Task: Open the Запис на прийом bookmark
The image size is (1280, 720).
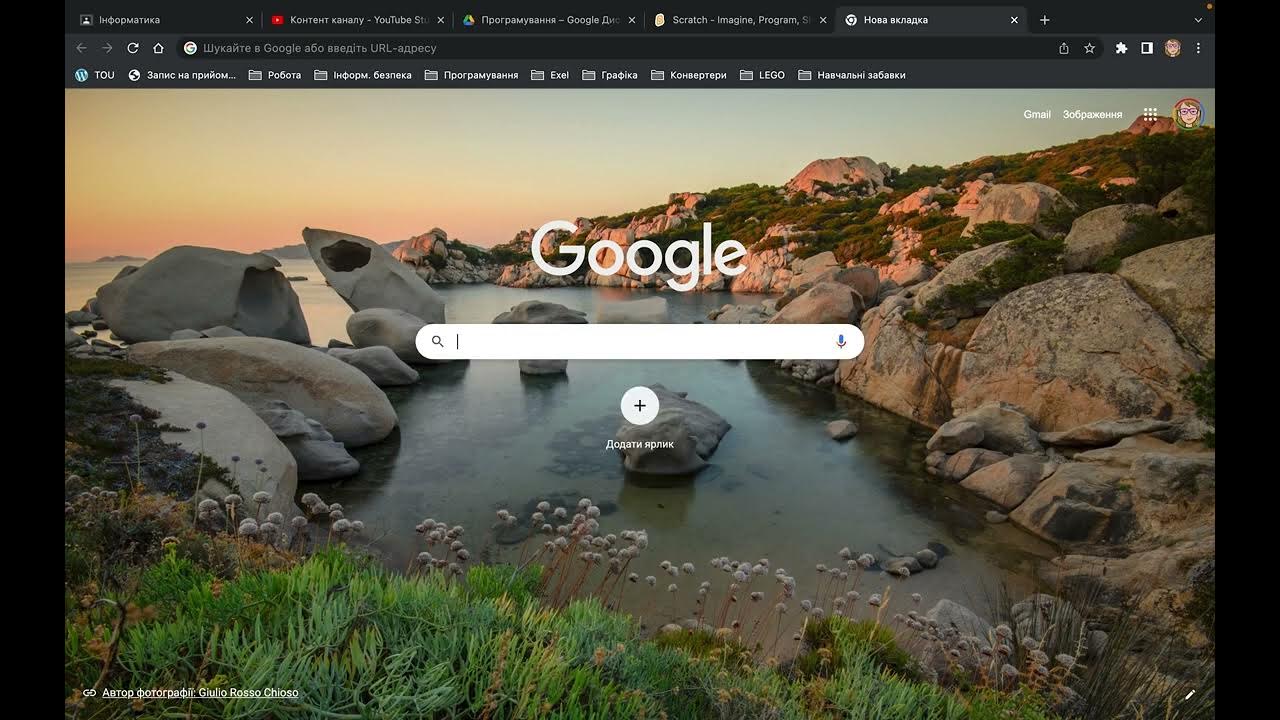Action: tap(182, 75)
